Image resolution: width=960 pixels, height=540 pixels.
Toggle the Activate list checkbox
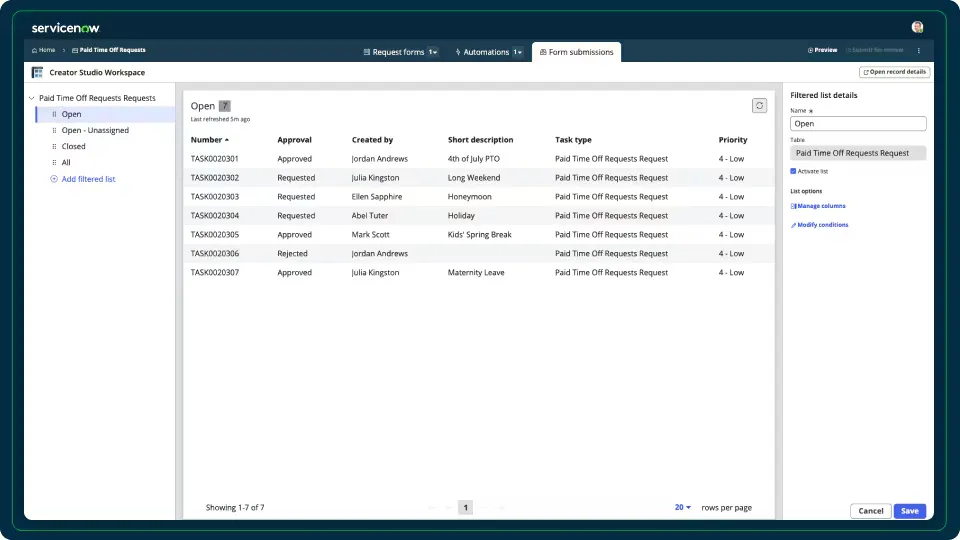[x=793, y=171]
